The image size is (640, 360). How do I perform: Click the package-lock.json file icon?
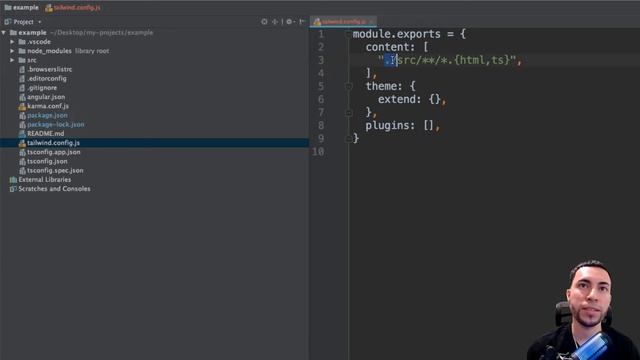click(x=22, y=124)
